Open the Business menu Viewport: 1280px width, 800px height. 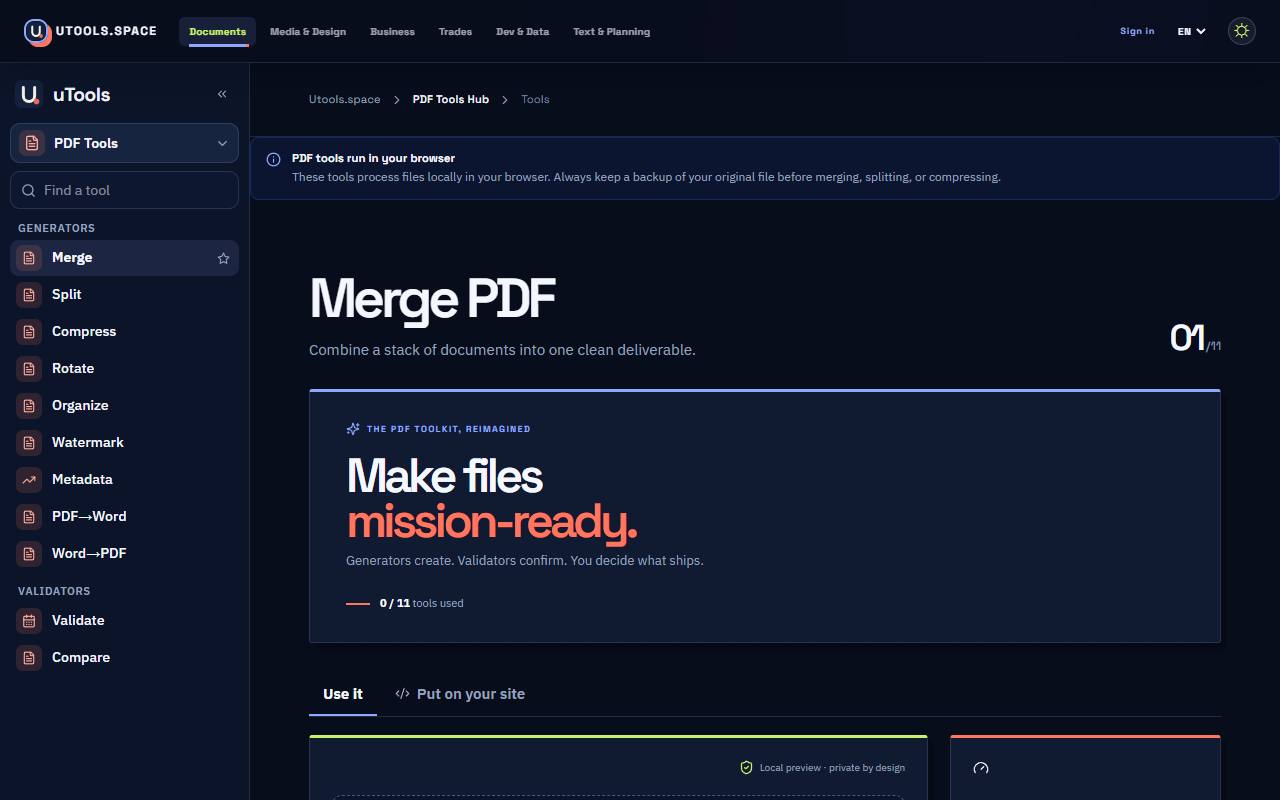tap(392, 31)
